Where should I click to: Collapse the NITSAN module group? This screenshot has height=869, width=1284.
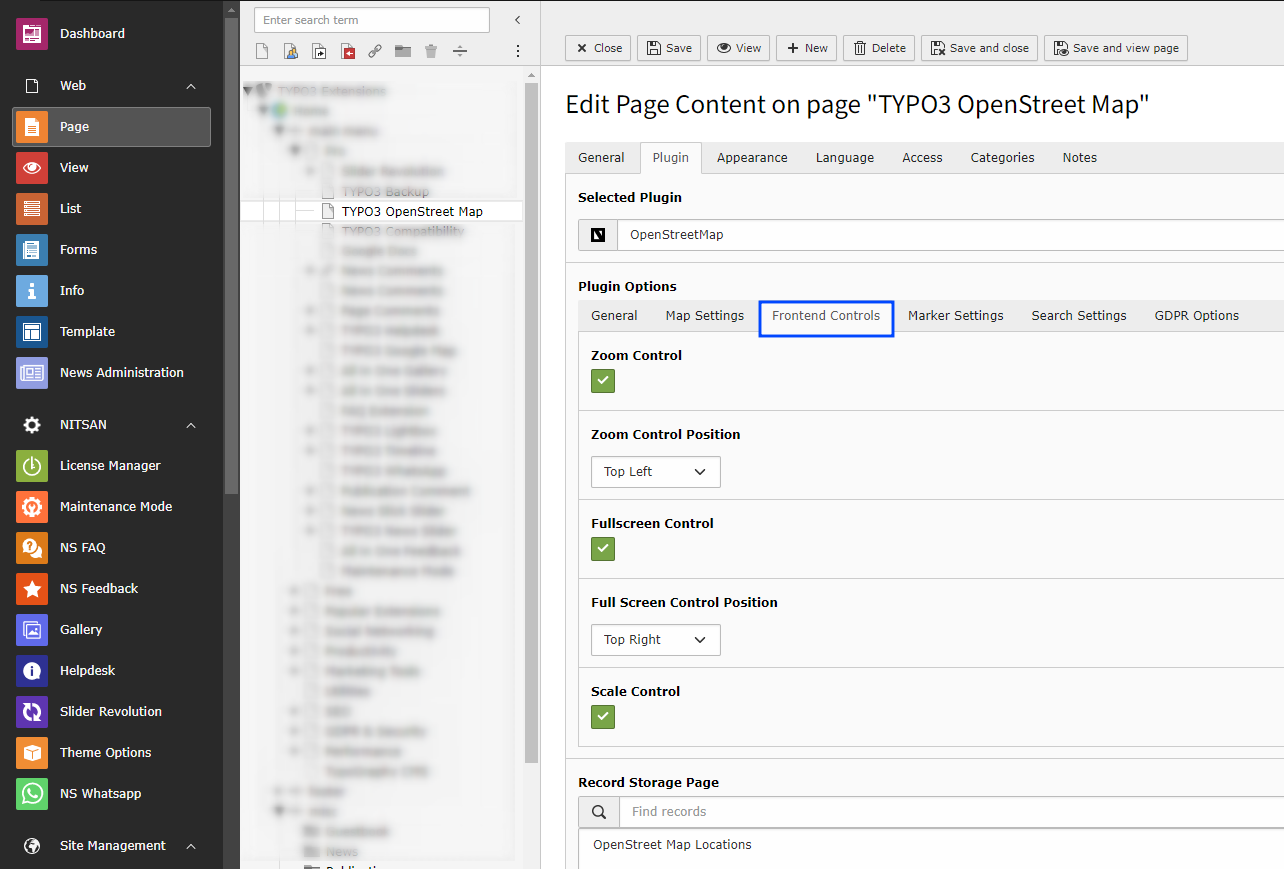coord(191,425)
